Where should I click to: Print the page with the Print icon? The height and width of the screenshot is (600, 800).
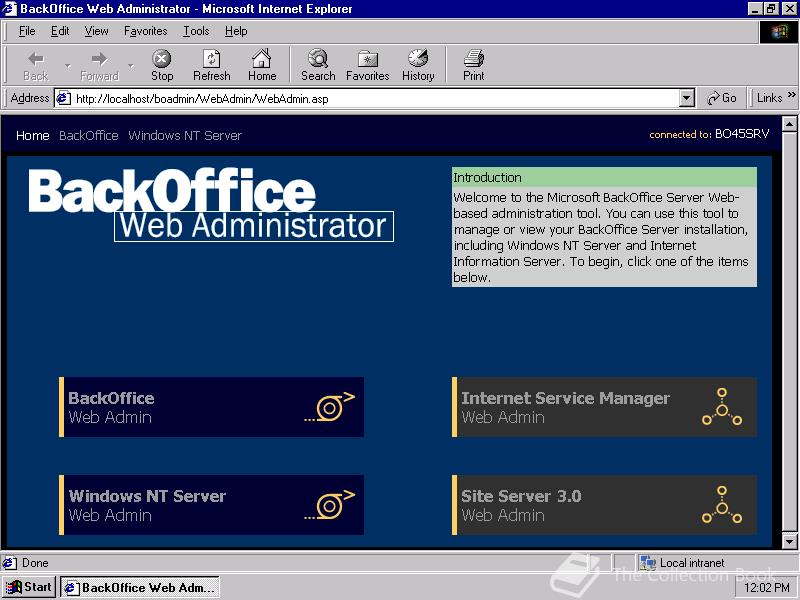pyautogui.click(x=473, y=59)
